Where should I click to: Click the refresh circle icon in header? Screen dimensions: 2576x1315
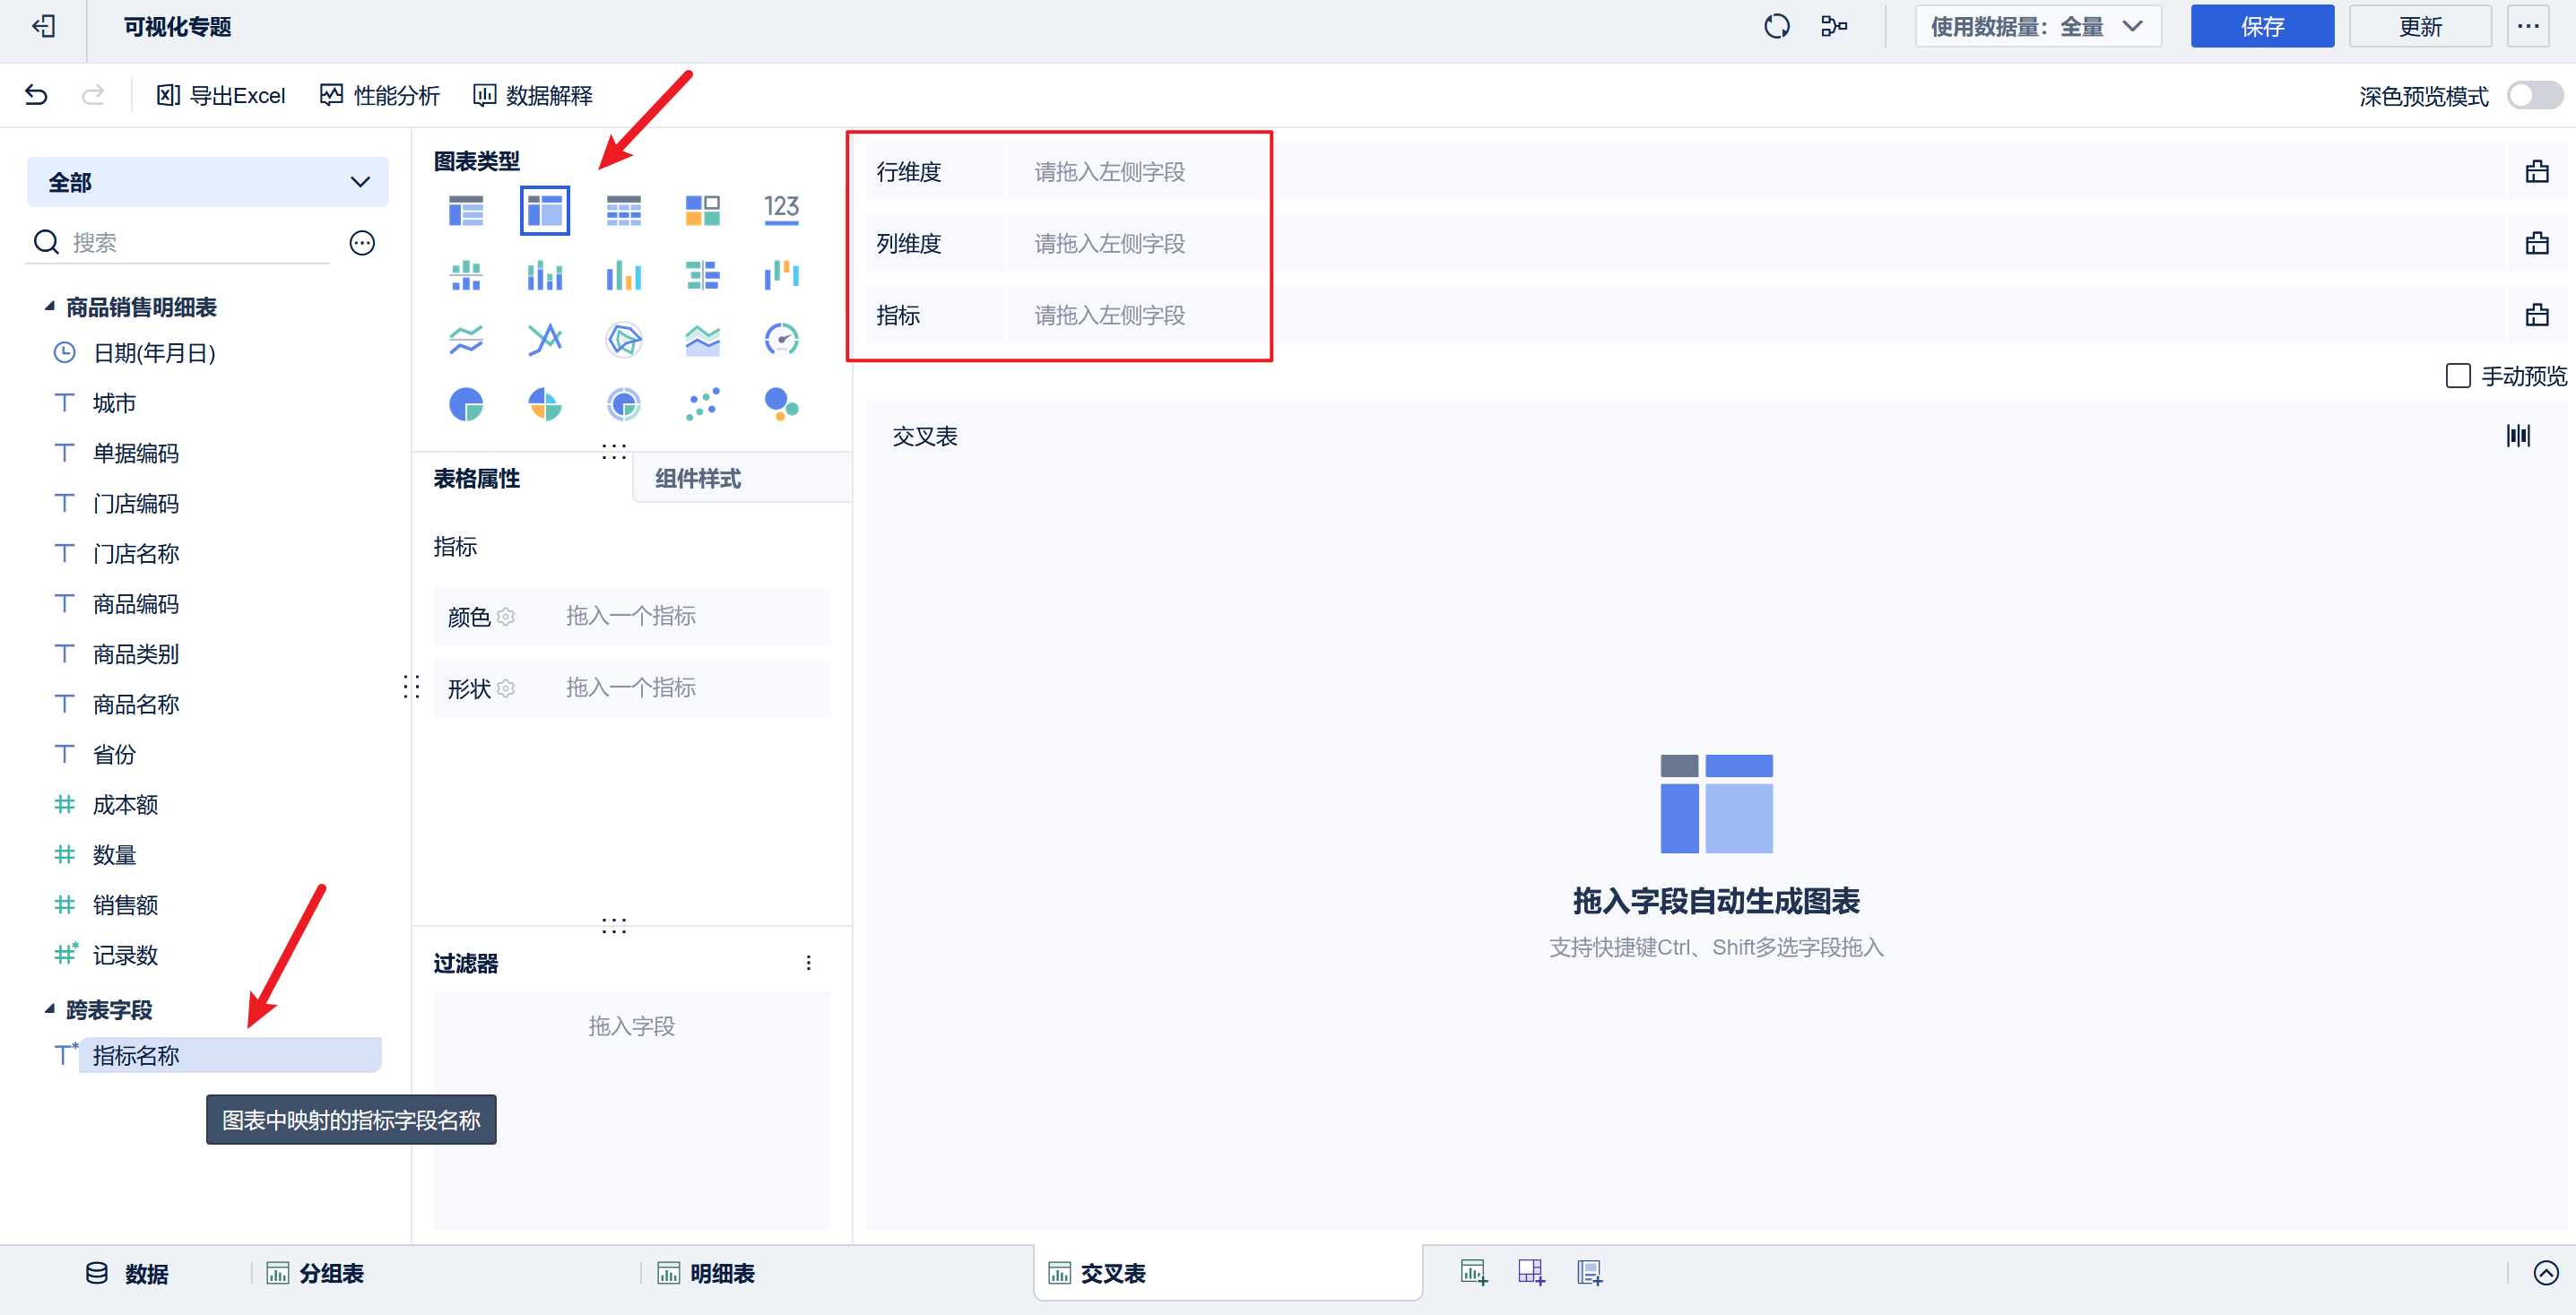tap(1776, 27)
